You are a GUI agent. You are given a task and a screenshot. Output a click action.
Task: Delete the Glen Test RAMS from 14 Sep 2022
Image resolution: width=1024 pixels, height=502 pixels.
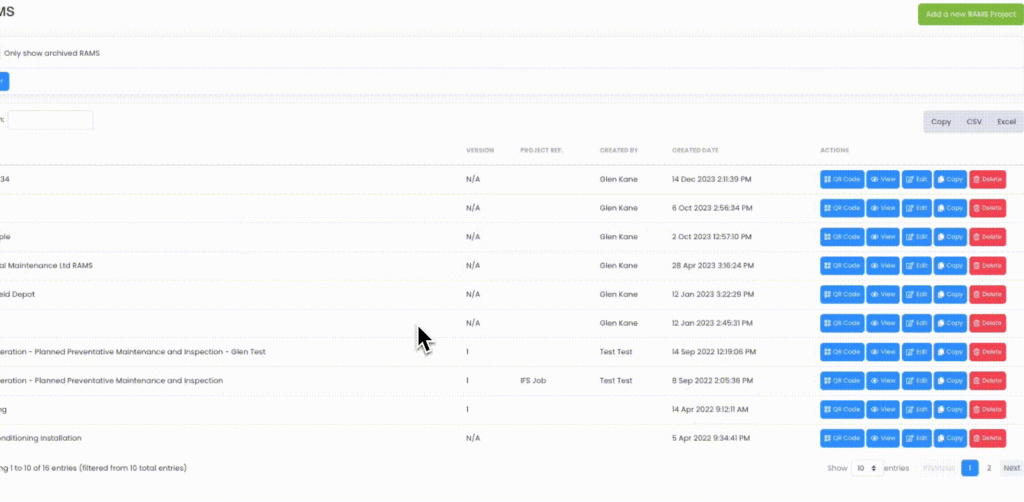coord(987,352)
